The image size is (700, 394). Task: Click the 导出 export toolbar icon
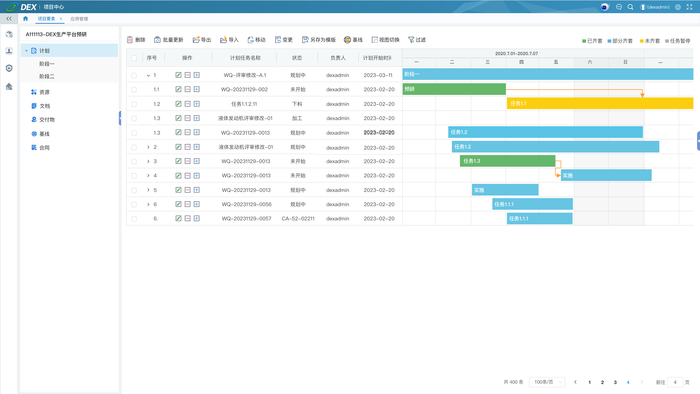[x=196, y=40]
